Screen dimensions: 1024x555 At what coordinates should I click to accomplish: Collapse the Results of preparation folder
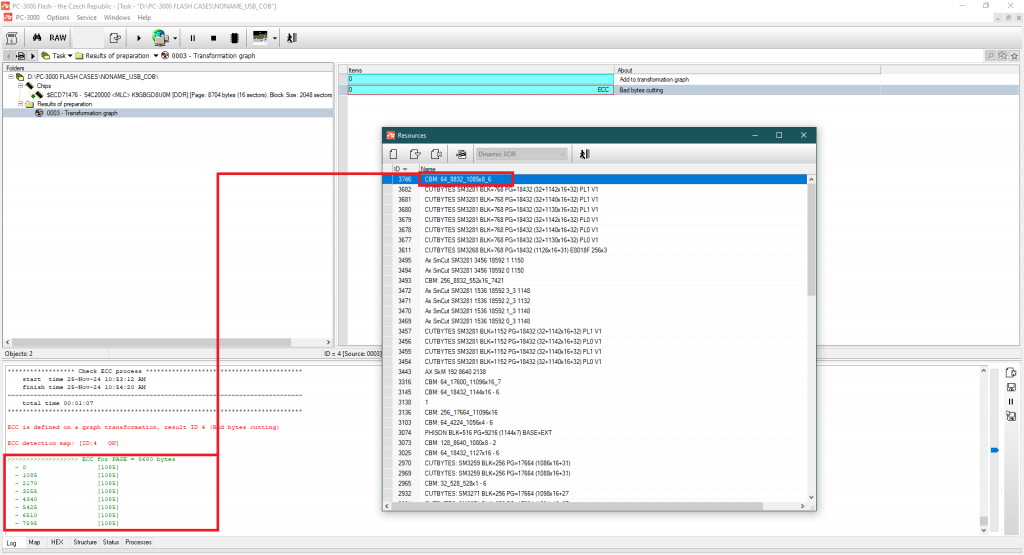click(20, 104)
